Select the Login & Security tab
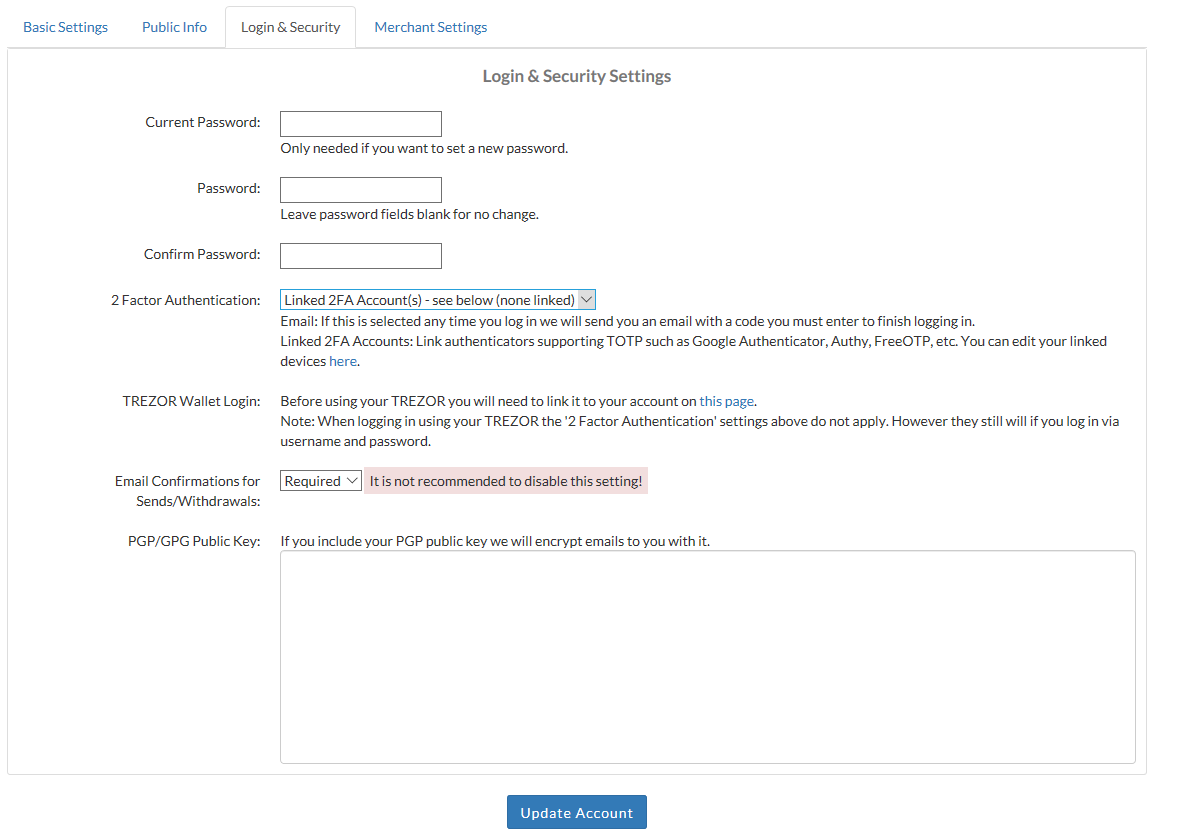The image size is (1204, 839). point(290,27)
